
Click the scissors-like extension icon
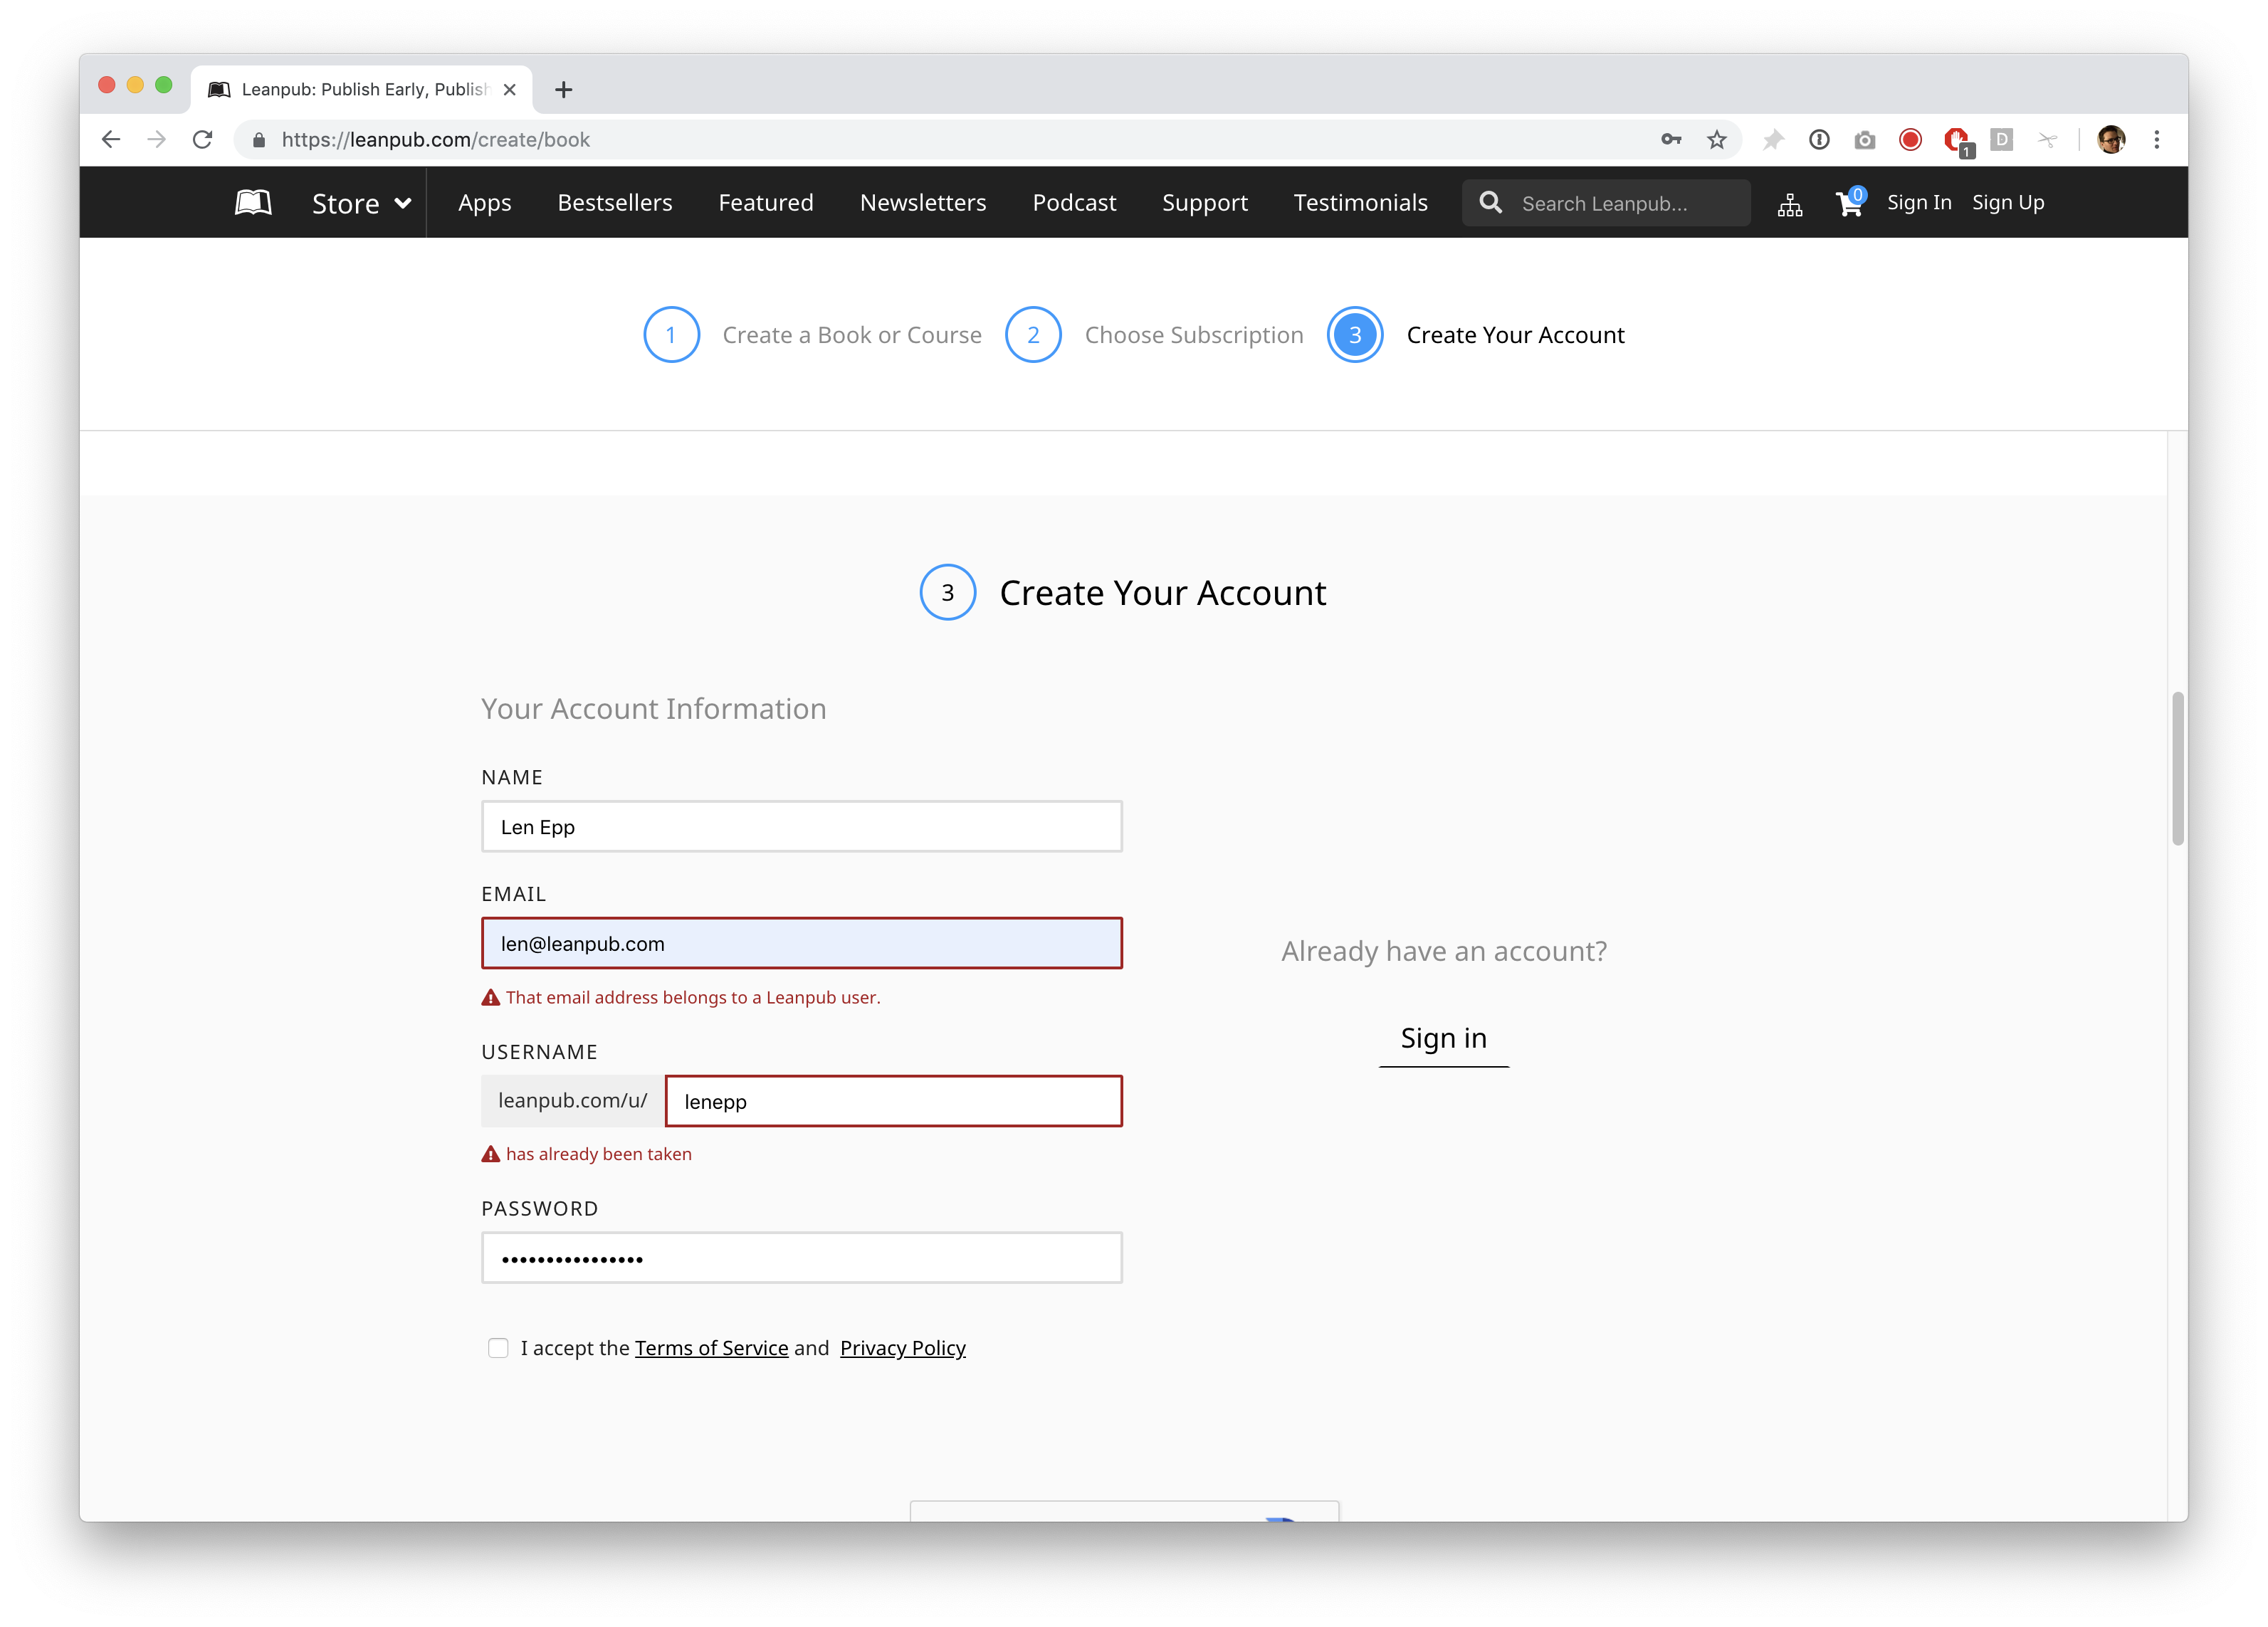(x=2047, y=139)
